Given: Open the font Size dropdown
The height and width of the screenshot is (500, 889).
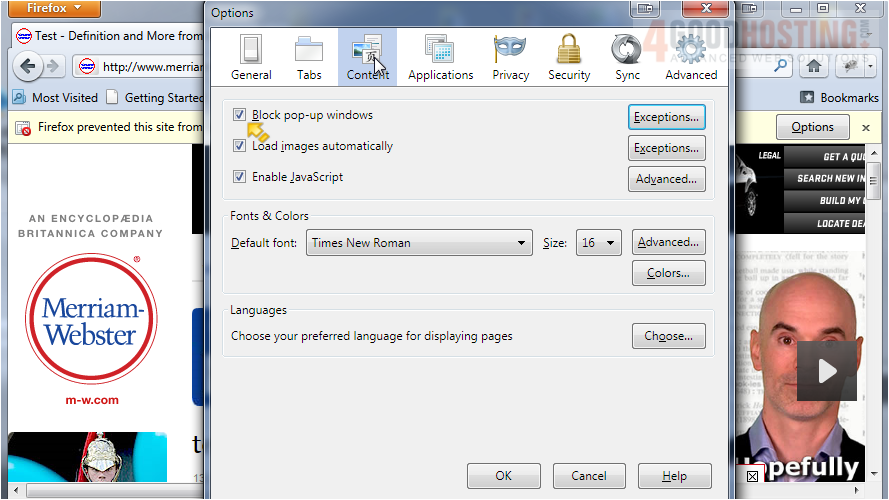Looking at the screenshot, I should click(598, 243).
